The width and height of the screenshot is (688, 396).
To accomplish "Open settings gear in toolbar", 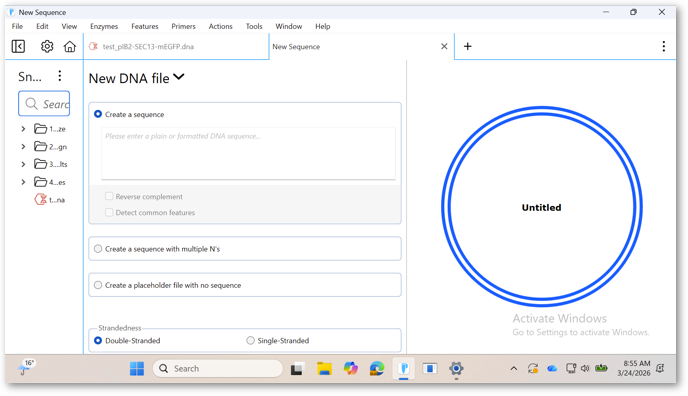I will point(47,46).
